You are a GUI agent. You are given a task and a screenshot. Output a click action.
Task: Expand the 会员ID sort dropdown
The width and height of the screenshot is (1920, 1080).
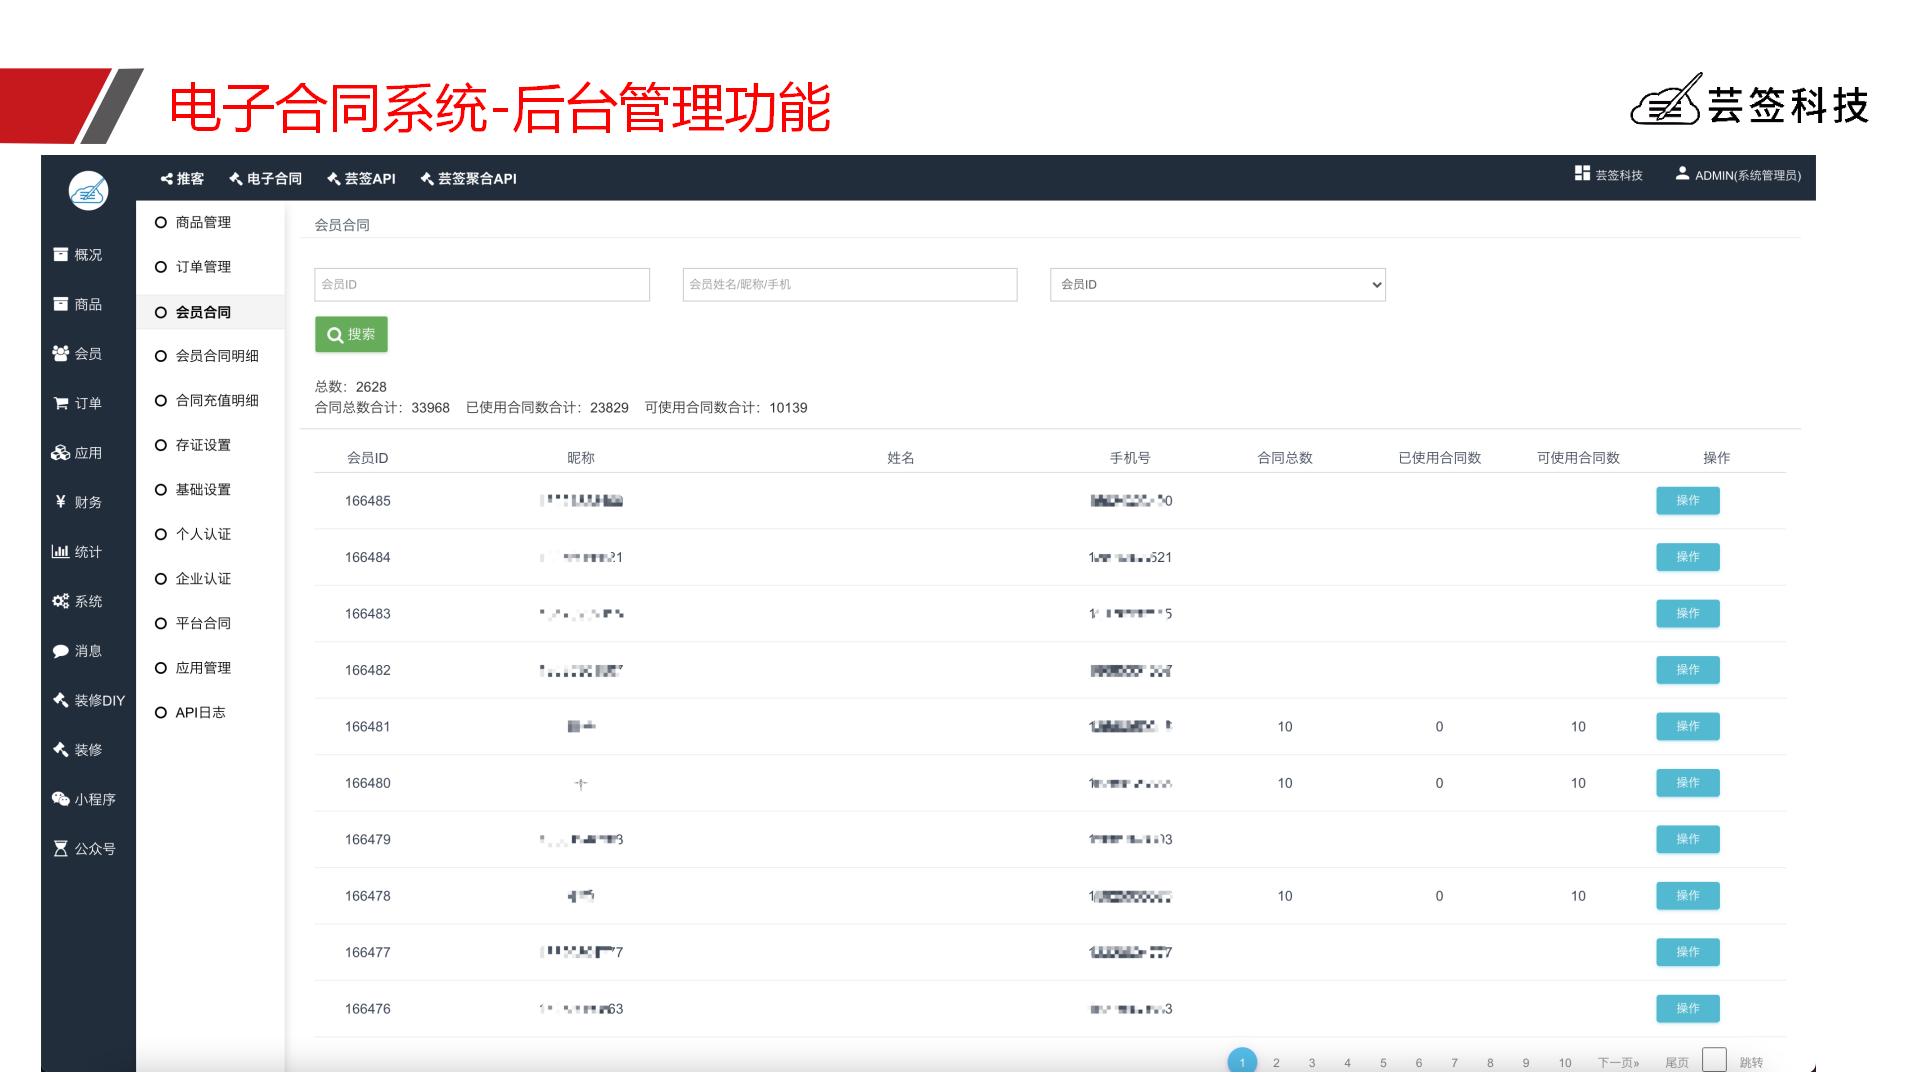click(x=1217, y=285)
